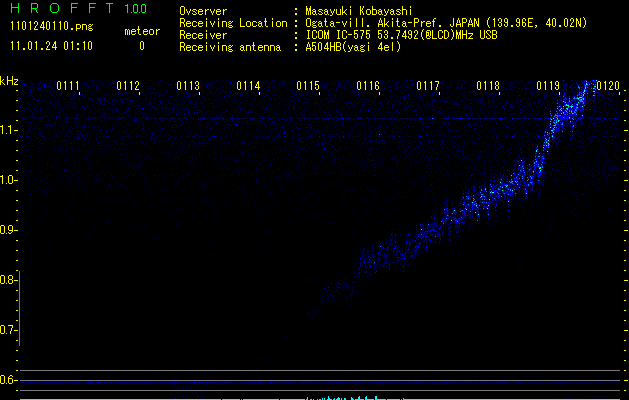Click the 0.7 kHz axis label
Viewport: 629px width, 400px height.
click(x=8, y=330)
